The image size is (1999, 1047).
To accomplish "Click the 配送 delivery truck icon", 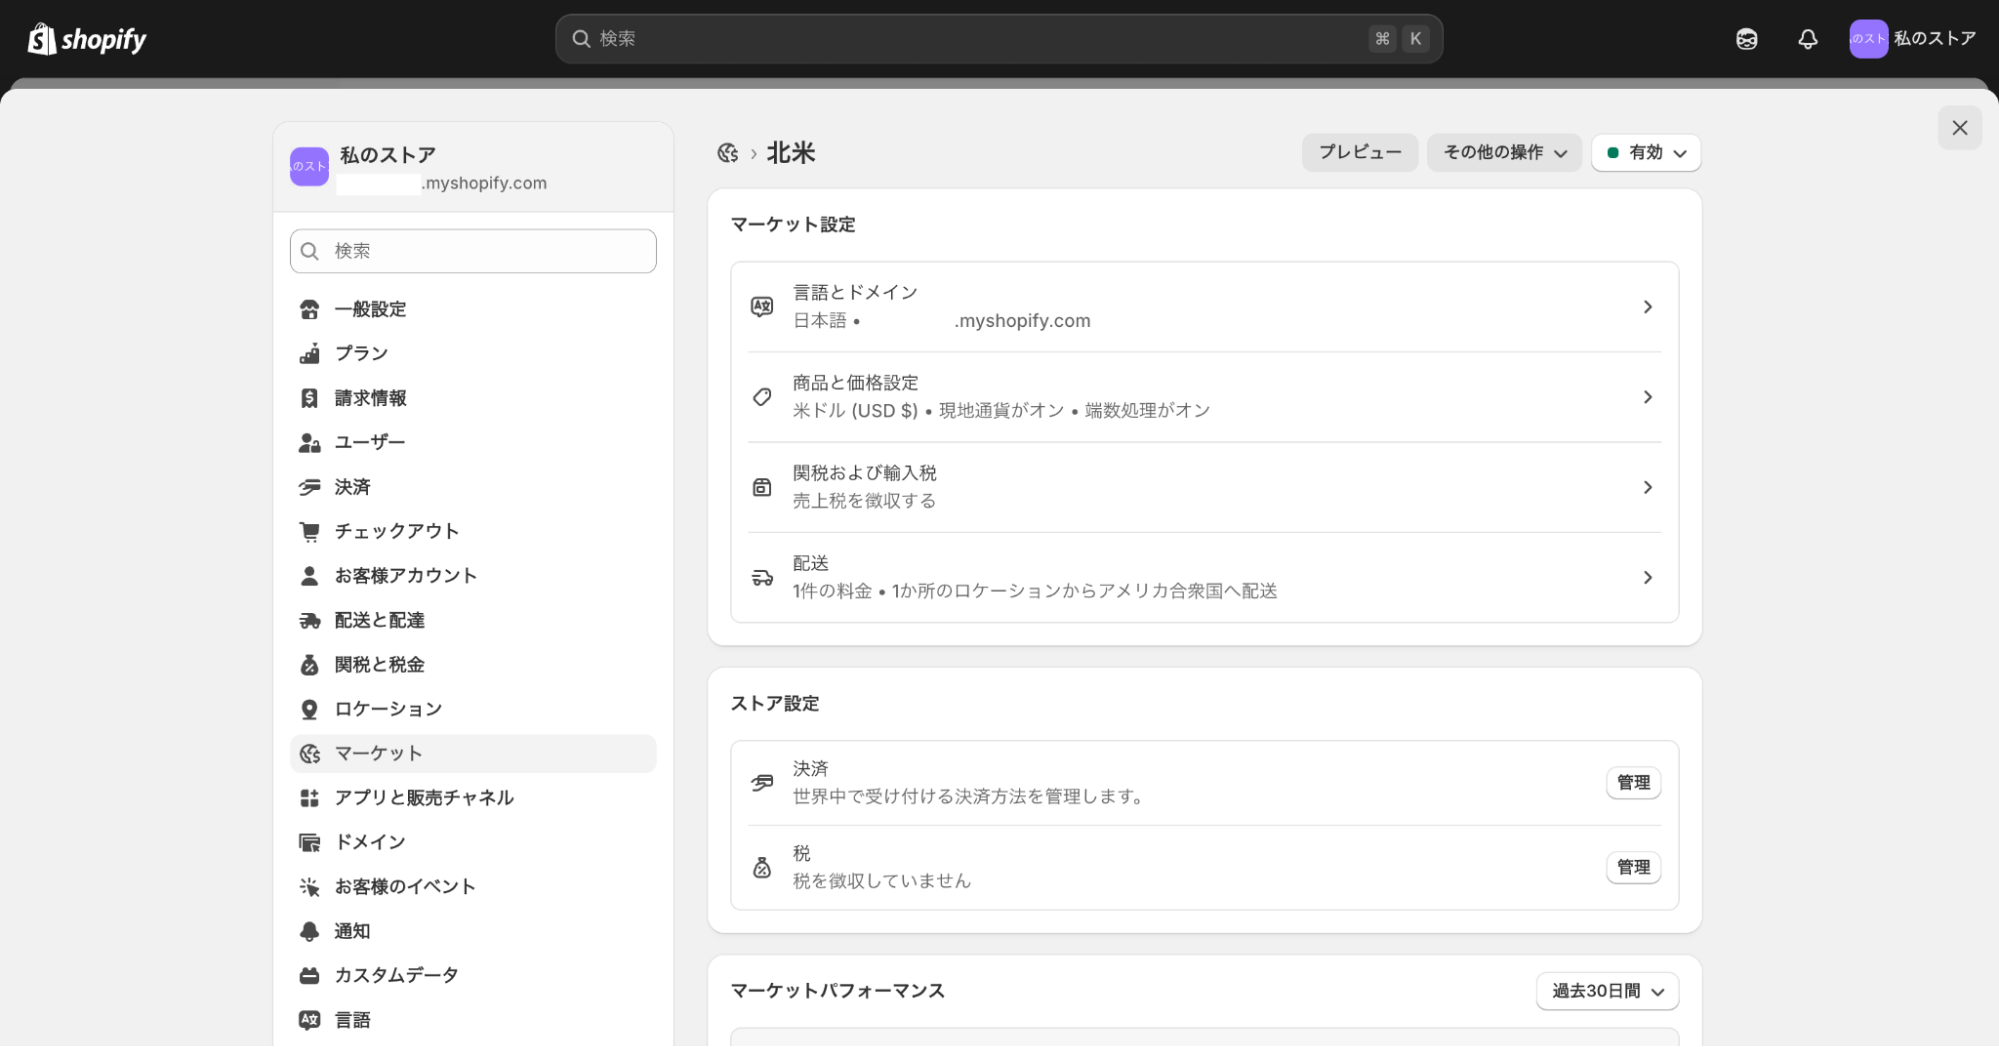I will [762, 578].
